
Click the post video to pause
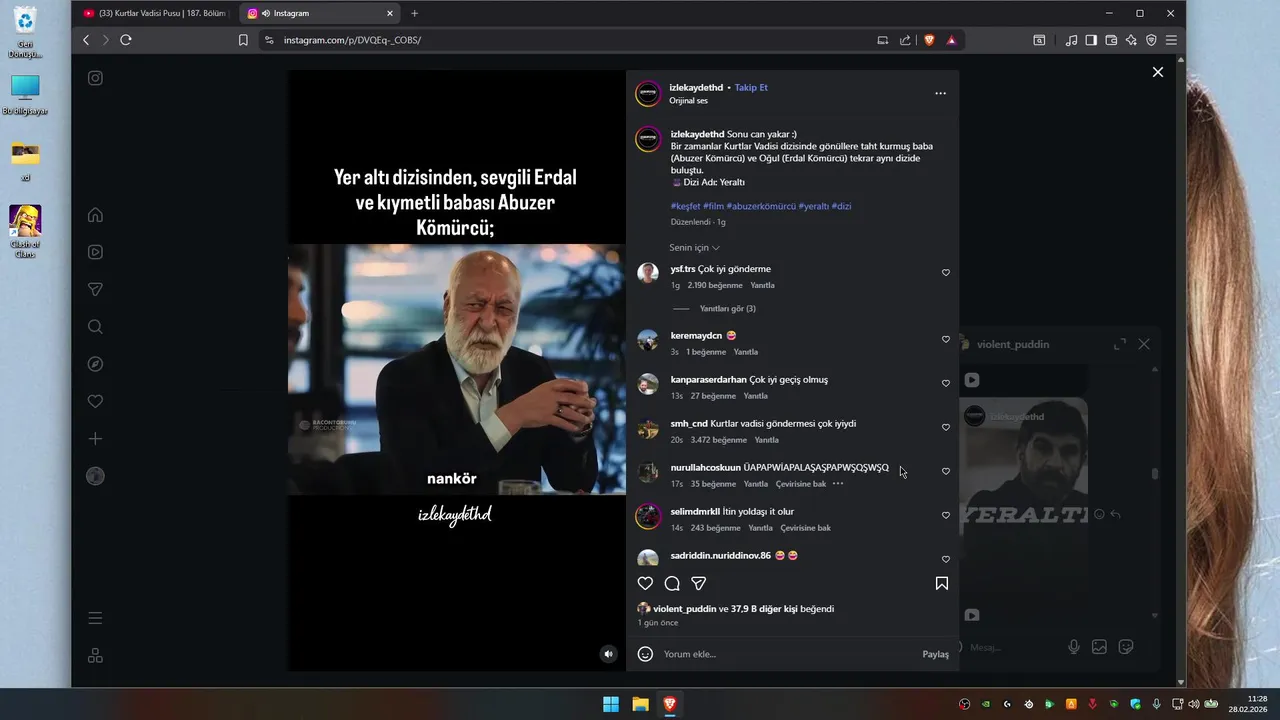[457, 370]
